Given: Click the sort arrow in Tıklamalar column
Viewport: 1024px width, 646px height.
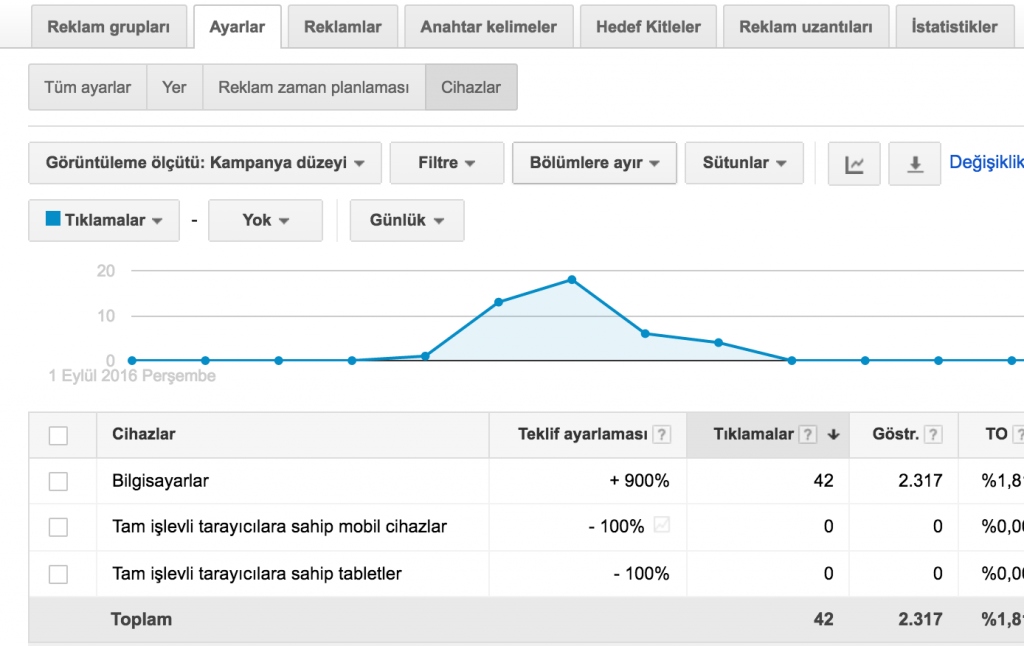Looking at the screenshot, I should coord(833,435).
